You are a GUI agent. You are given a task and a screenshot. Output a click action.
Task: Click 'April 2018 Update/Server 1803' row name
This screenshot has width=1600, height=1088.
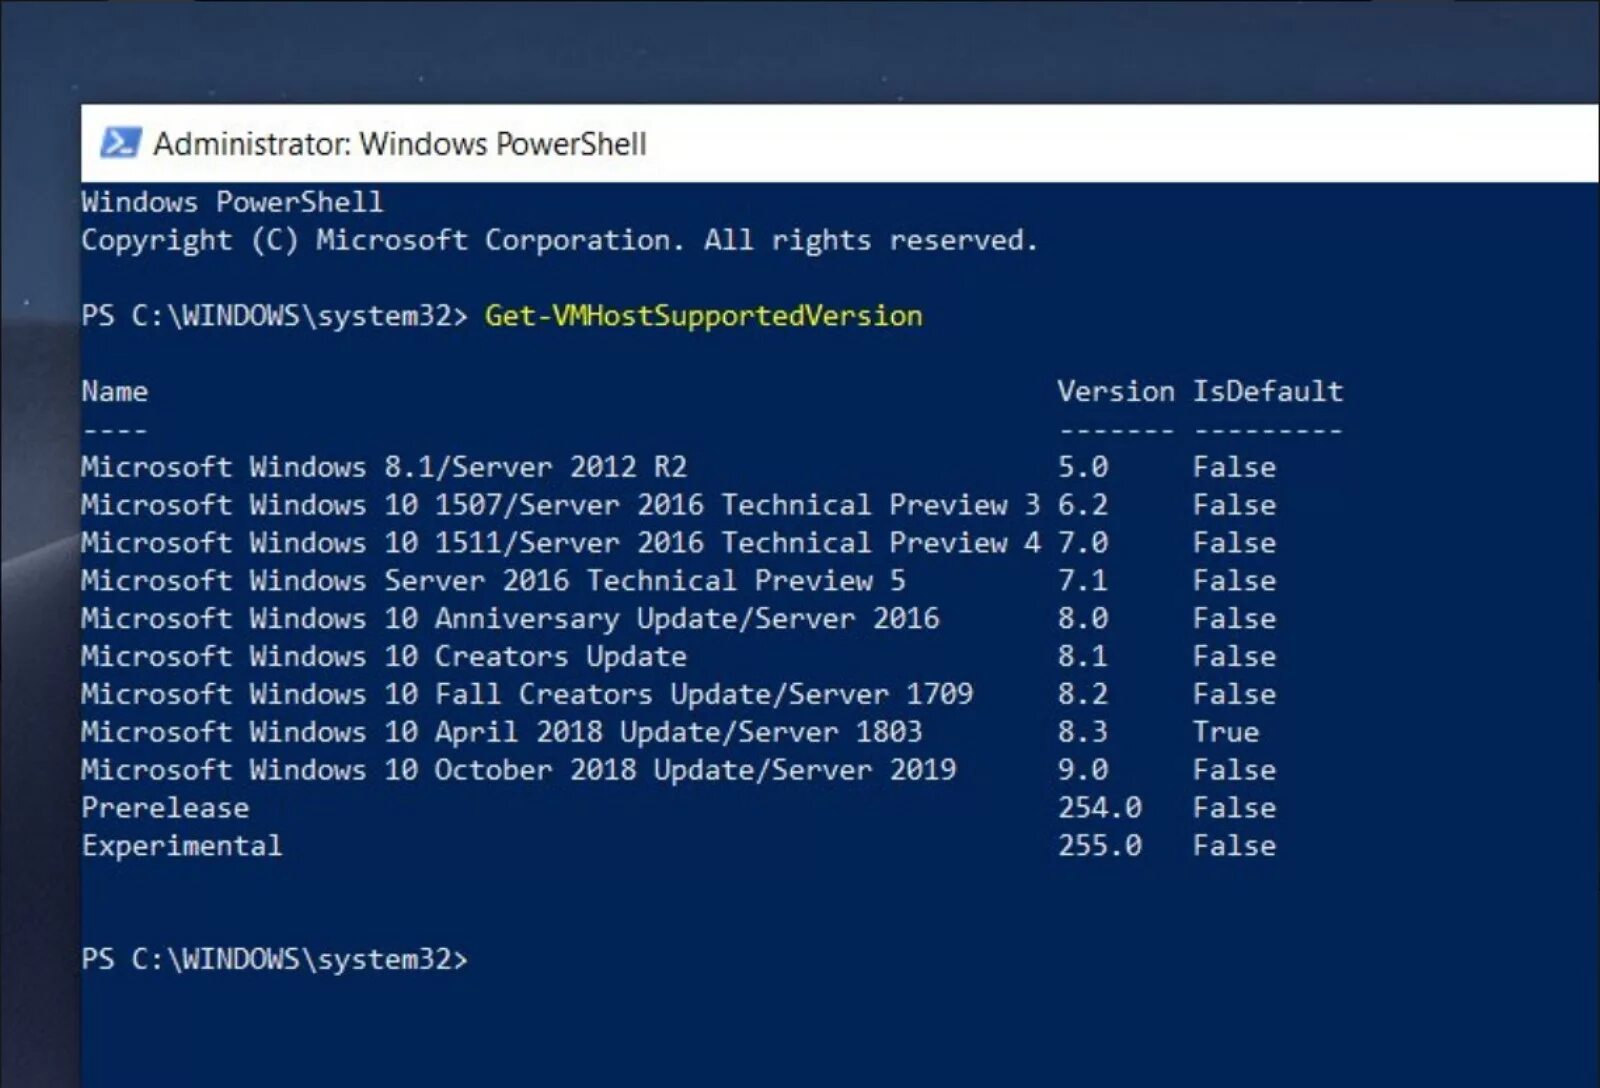click(x=502, y=732)
